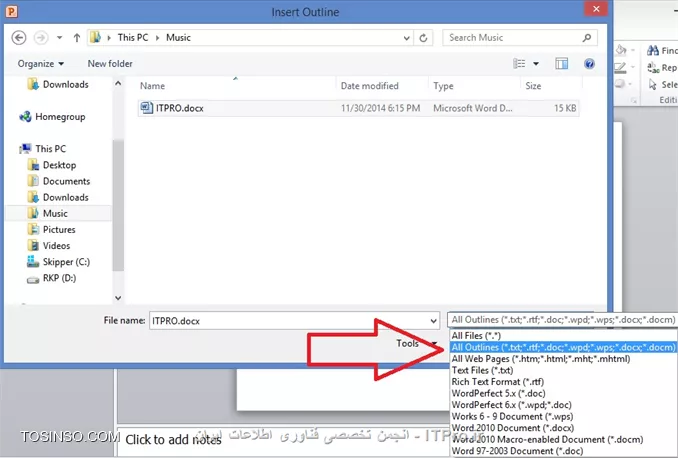
Task: Expand the address bar history dropdown
Action: (406, 38)
